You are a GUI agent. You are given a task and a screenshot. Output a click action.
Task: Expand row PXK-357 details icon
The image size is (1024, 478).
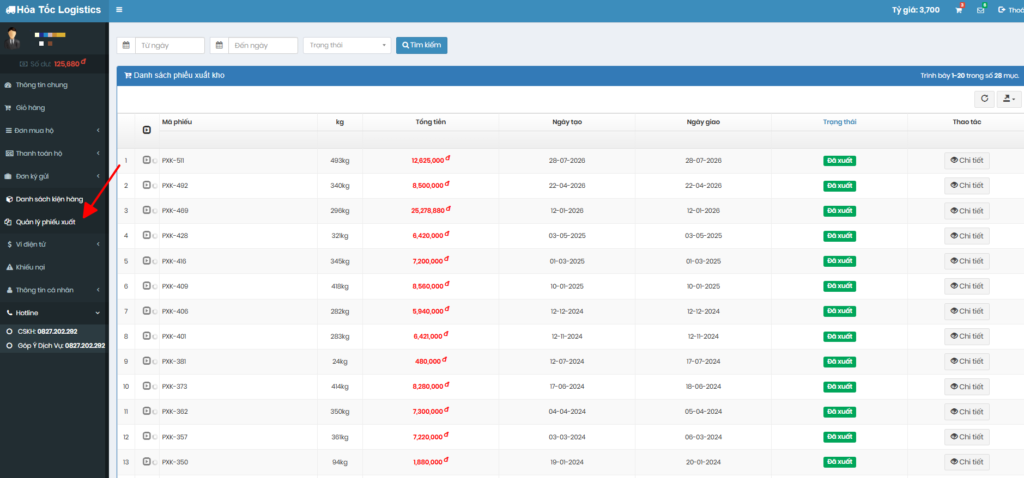pos(147,436)
